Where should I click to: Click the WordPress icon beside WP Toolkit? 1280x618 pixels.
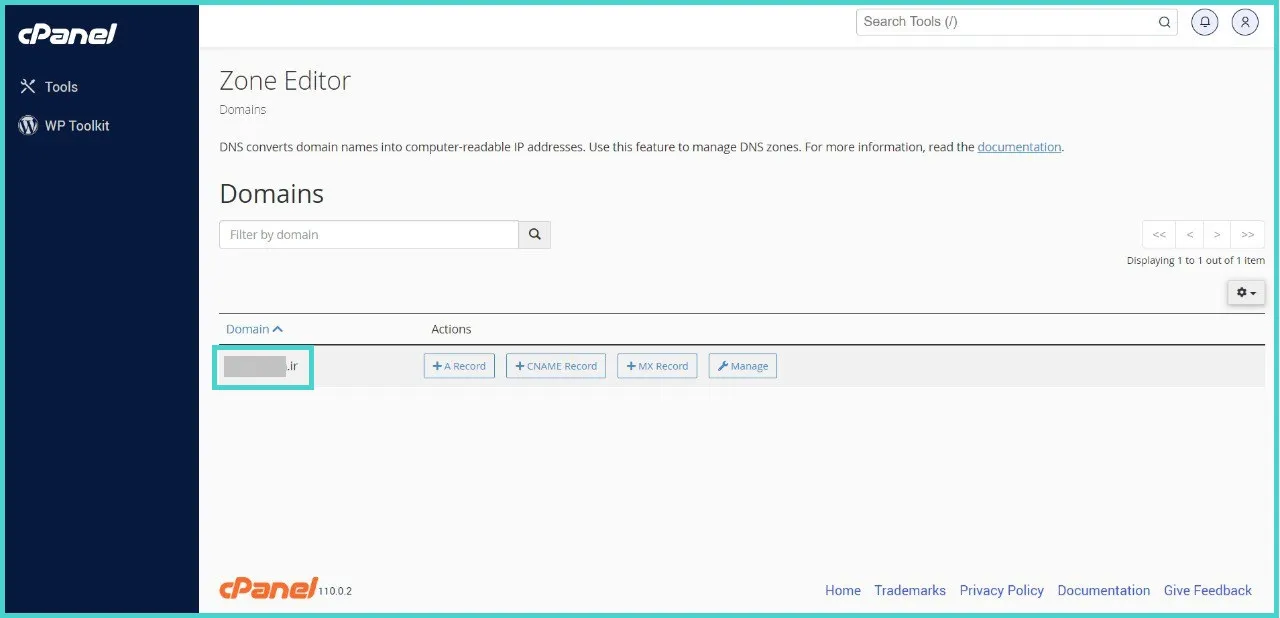point(28,126)
